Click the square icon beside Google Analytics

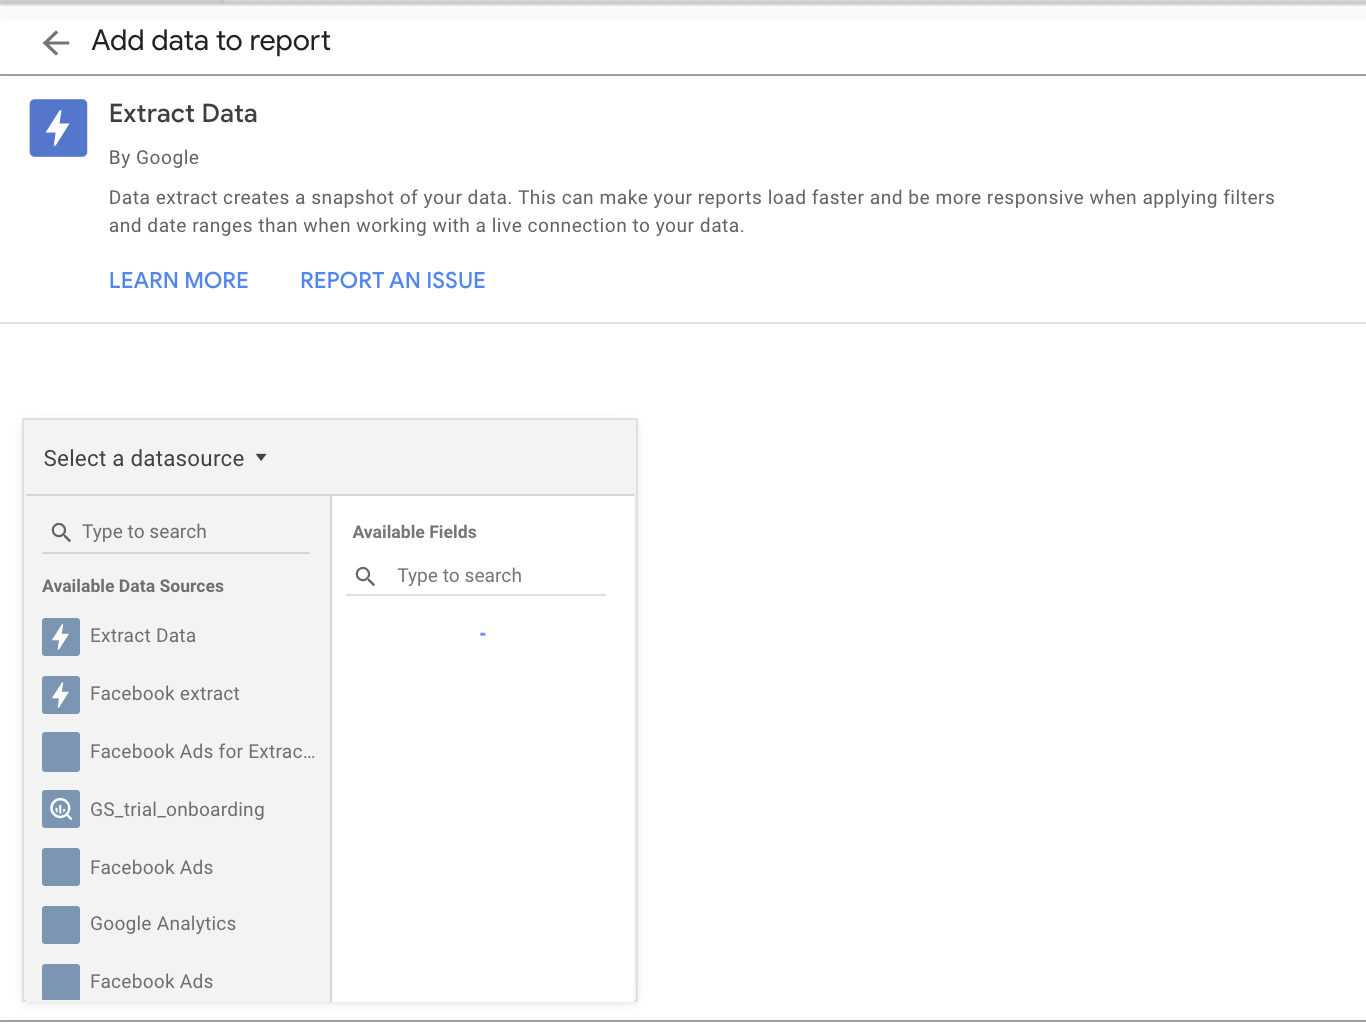[x=61, y=925]
